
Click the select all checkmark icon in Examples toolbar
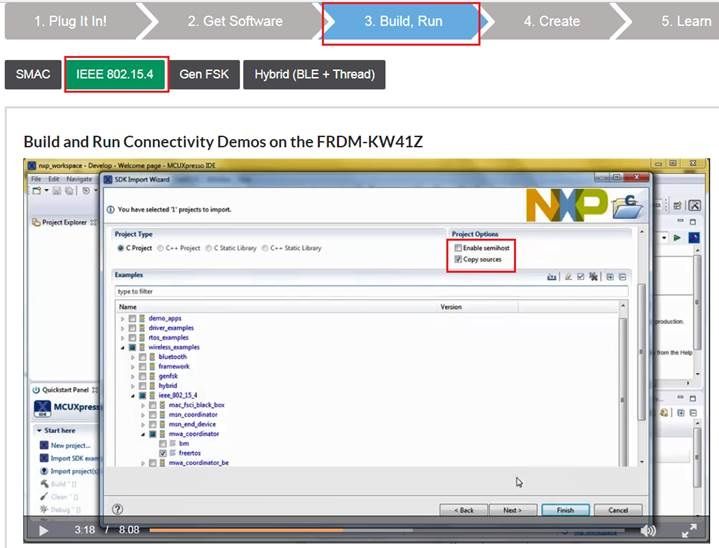coord(581,277)
